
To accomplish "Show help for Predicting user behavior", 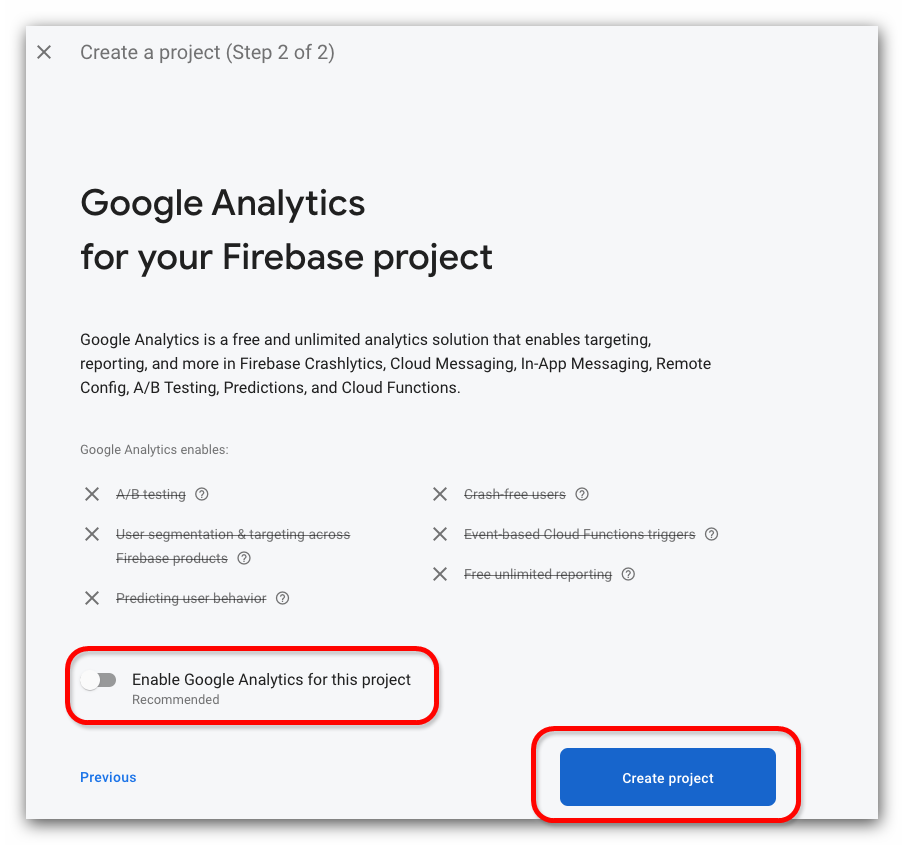I will [283, 598].
